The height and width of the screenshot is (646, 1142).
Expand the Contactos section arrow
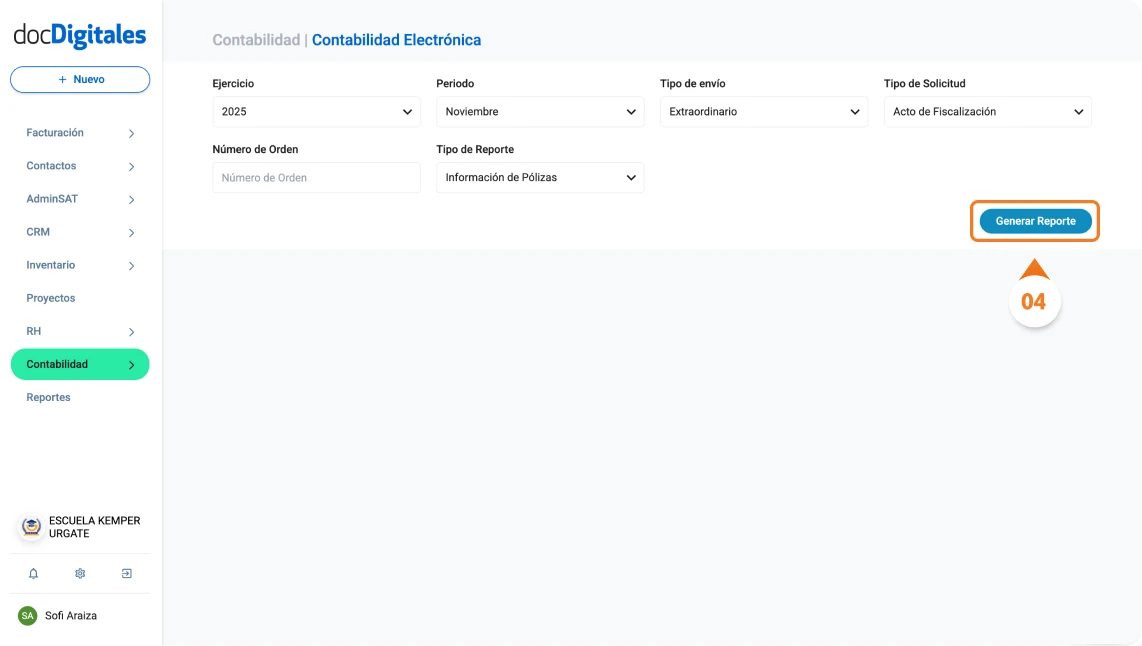coord(131,165)
